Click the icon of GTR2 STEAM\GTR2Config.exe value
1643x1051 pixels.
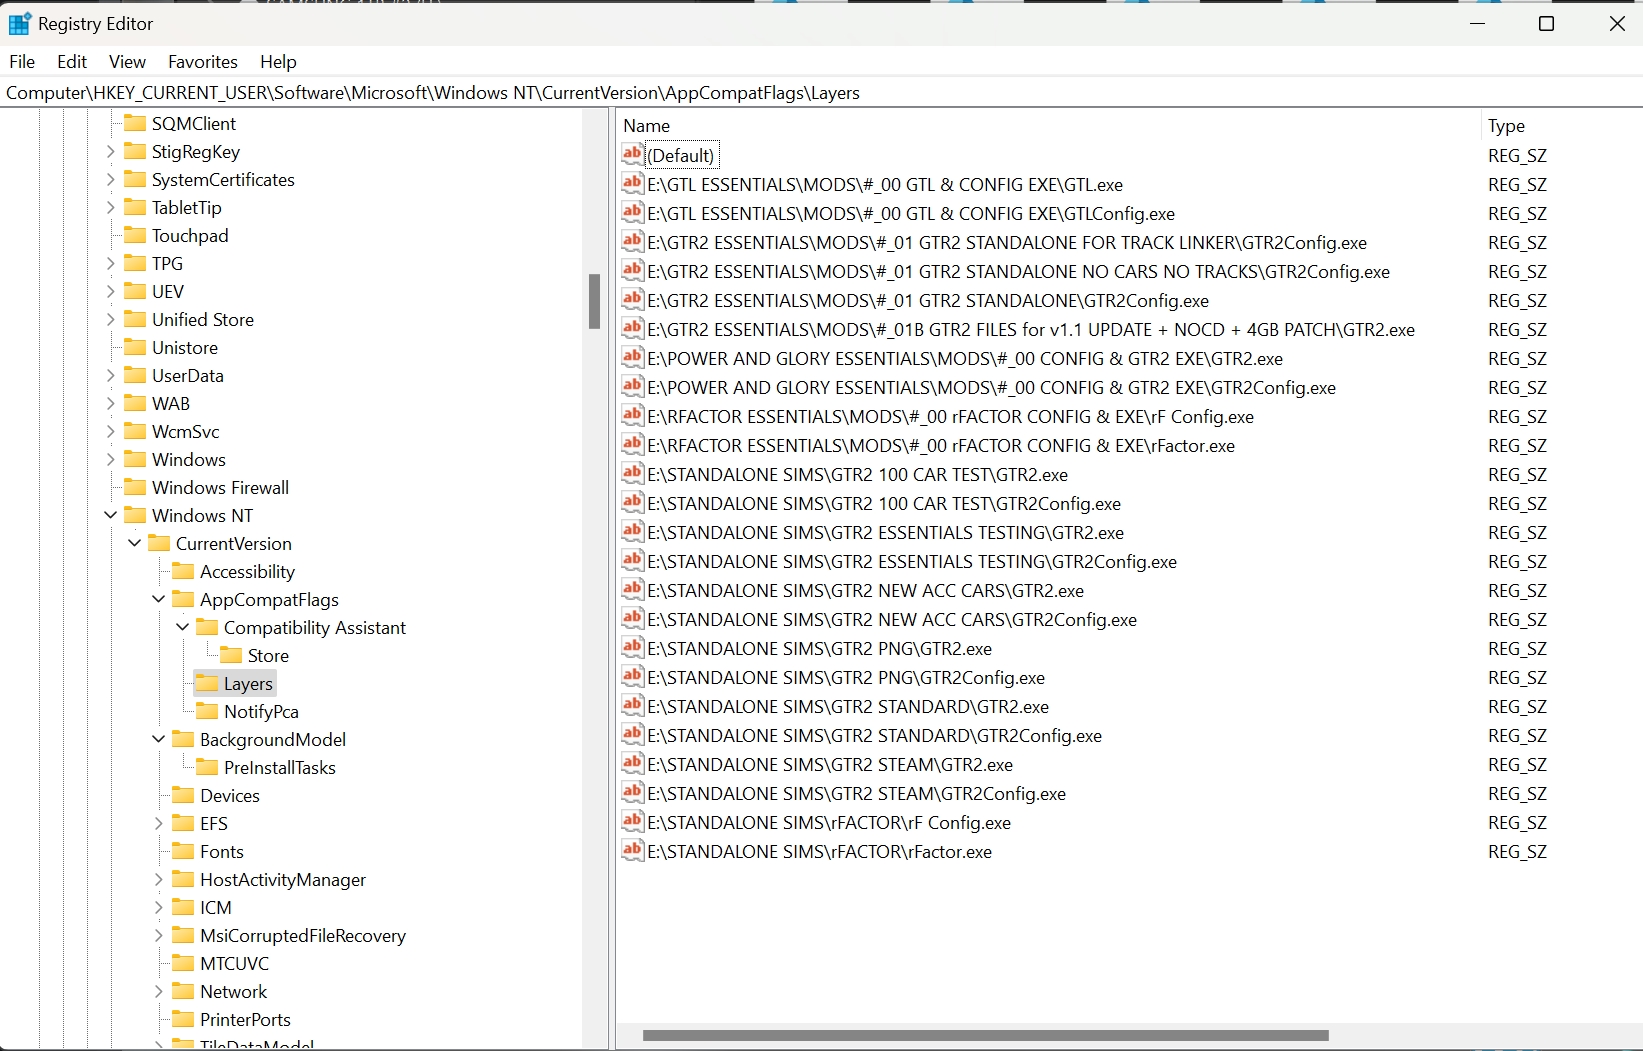click(x=632, y=792)
